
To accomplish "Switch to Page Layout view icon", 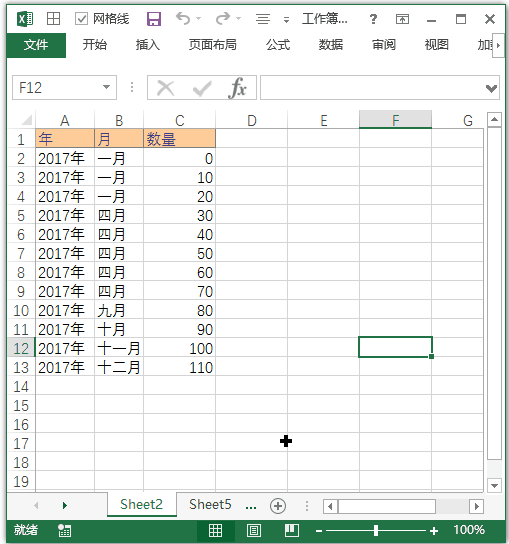I will (254, 530).
